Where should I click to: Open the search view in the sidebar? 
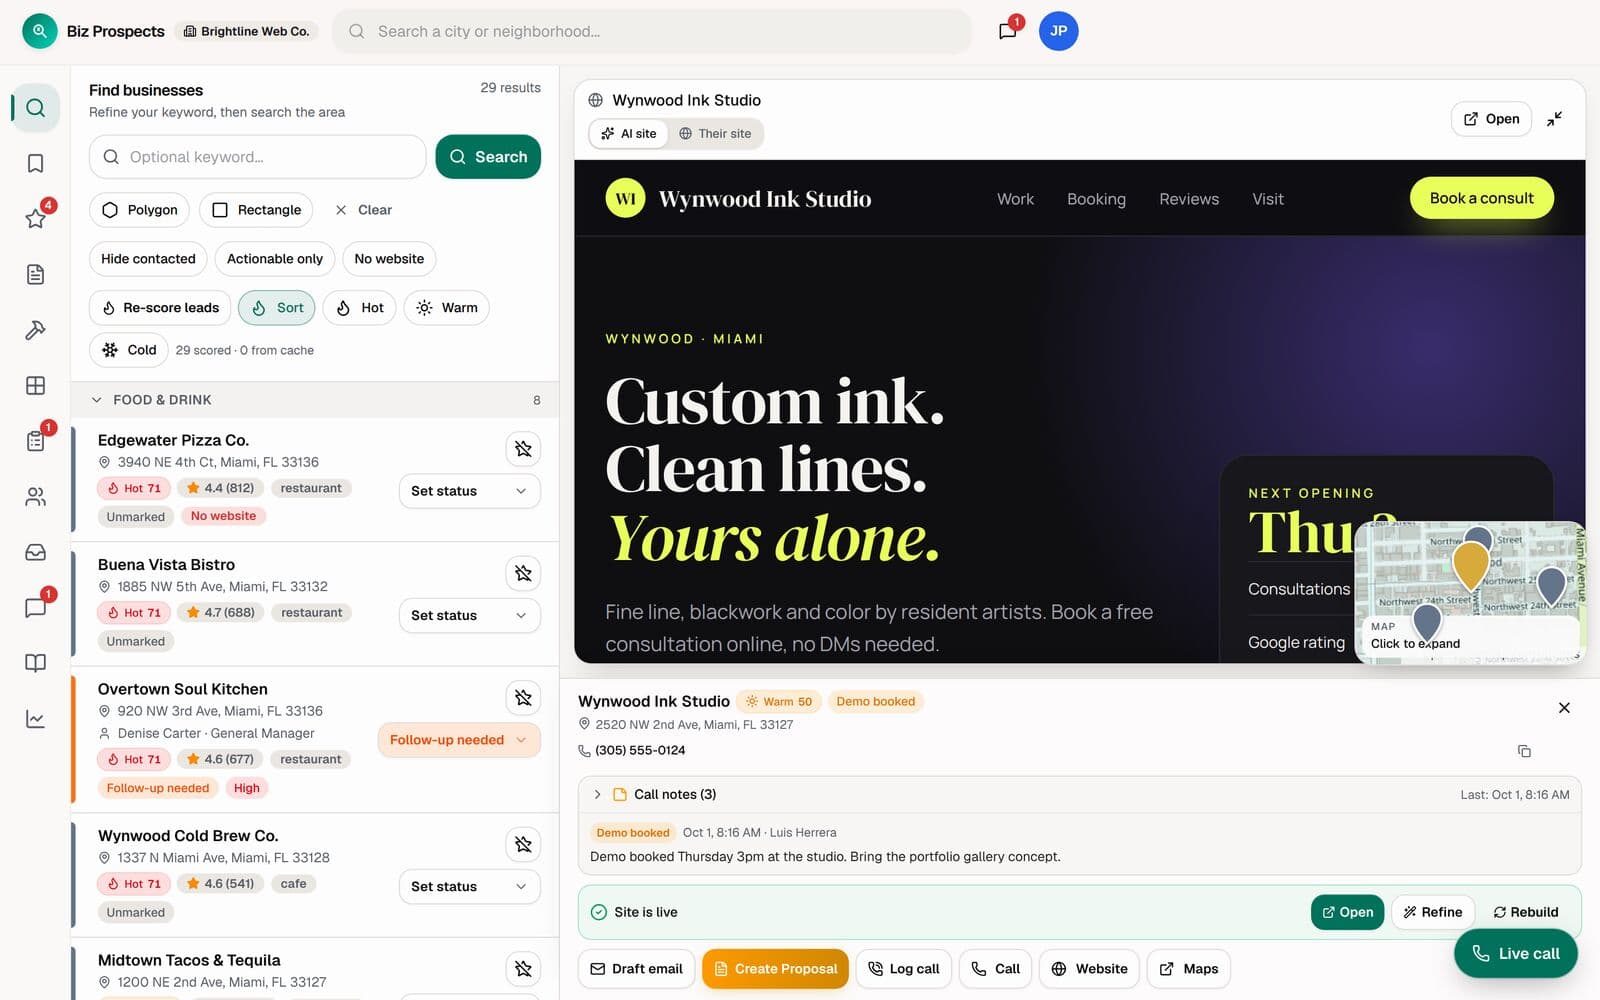[35, 107]
